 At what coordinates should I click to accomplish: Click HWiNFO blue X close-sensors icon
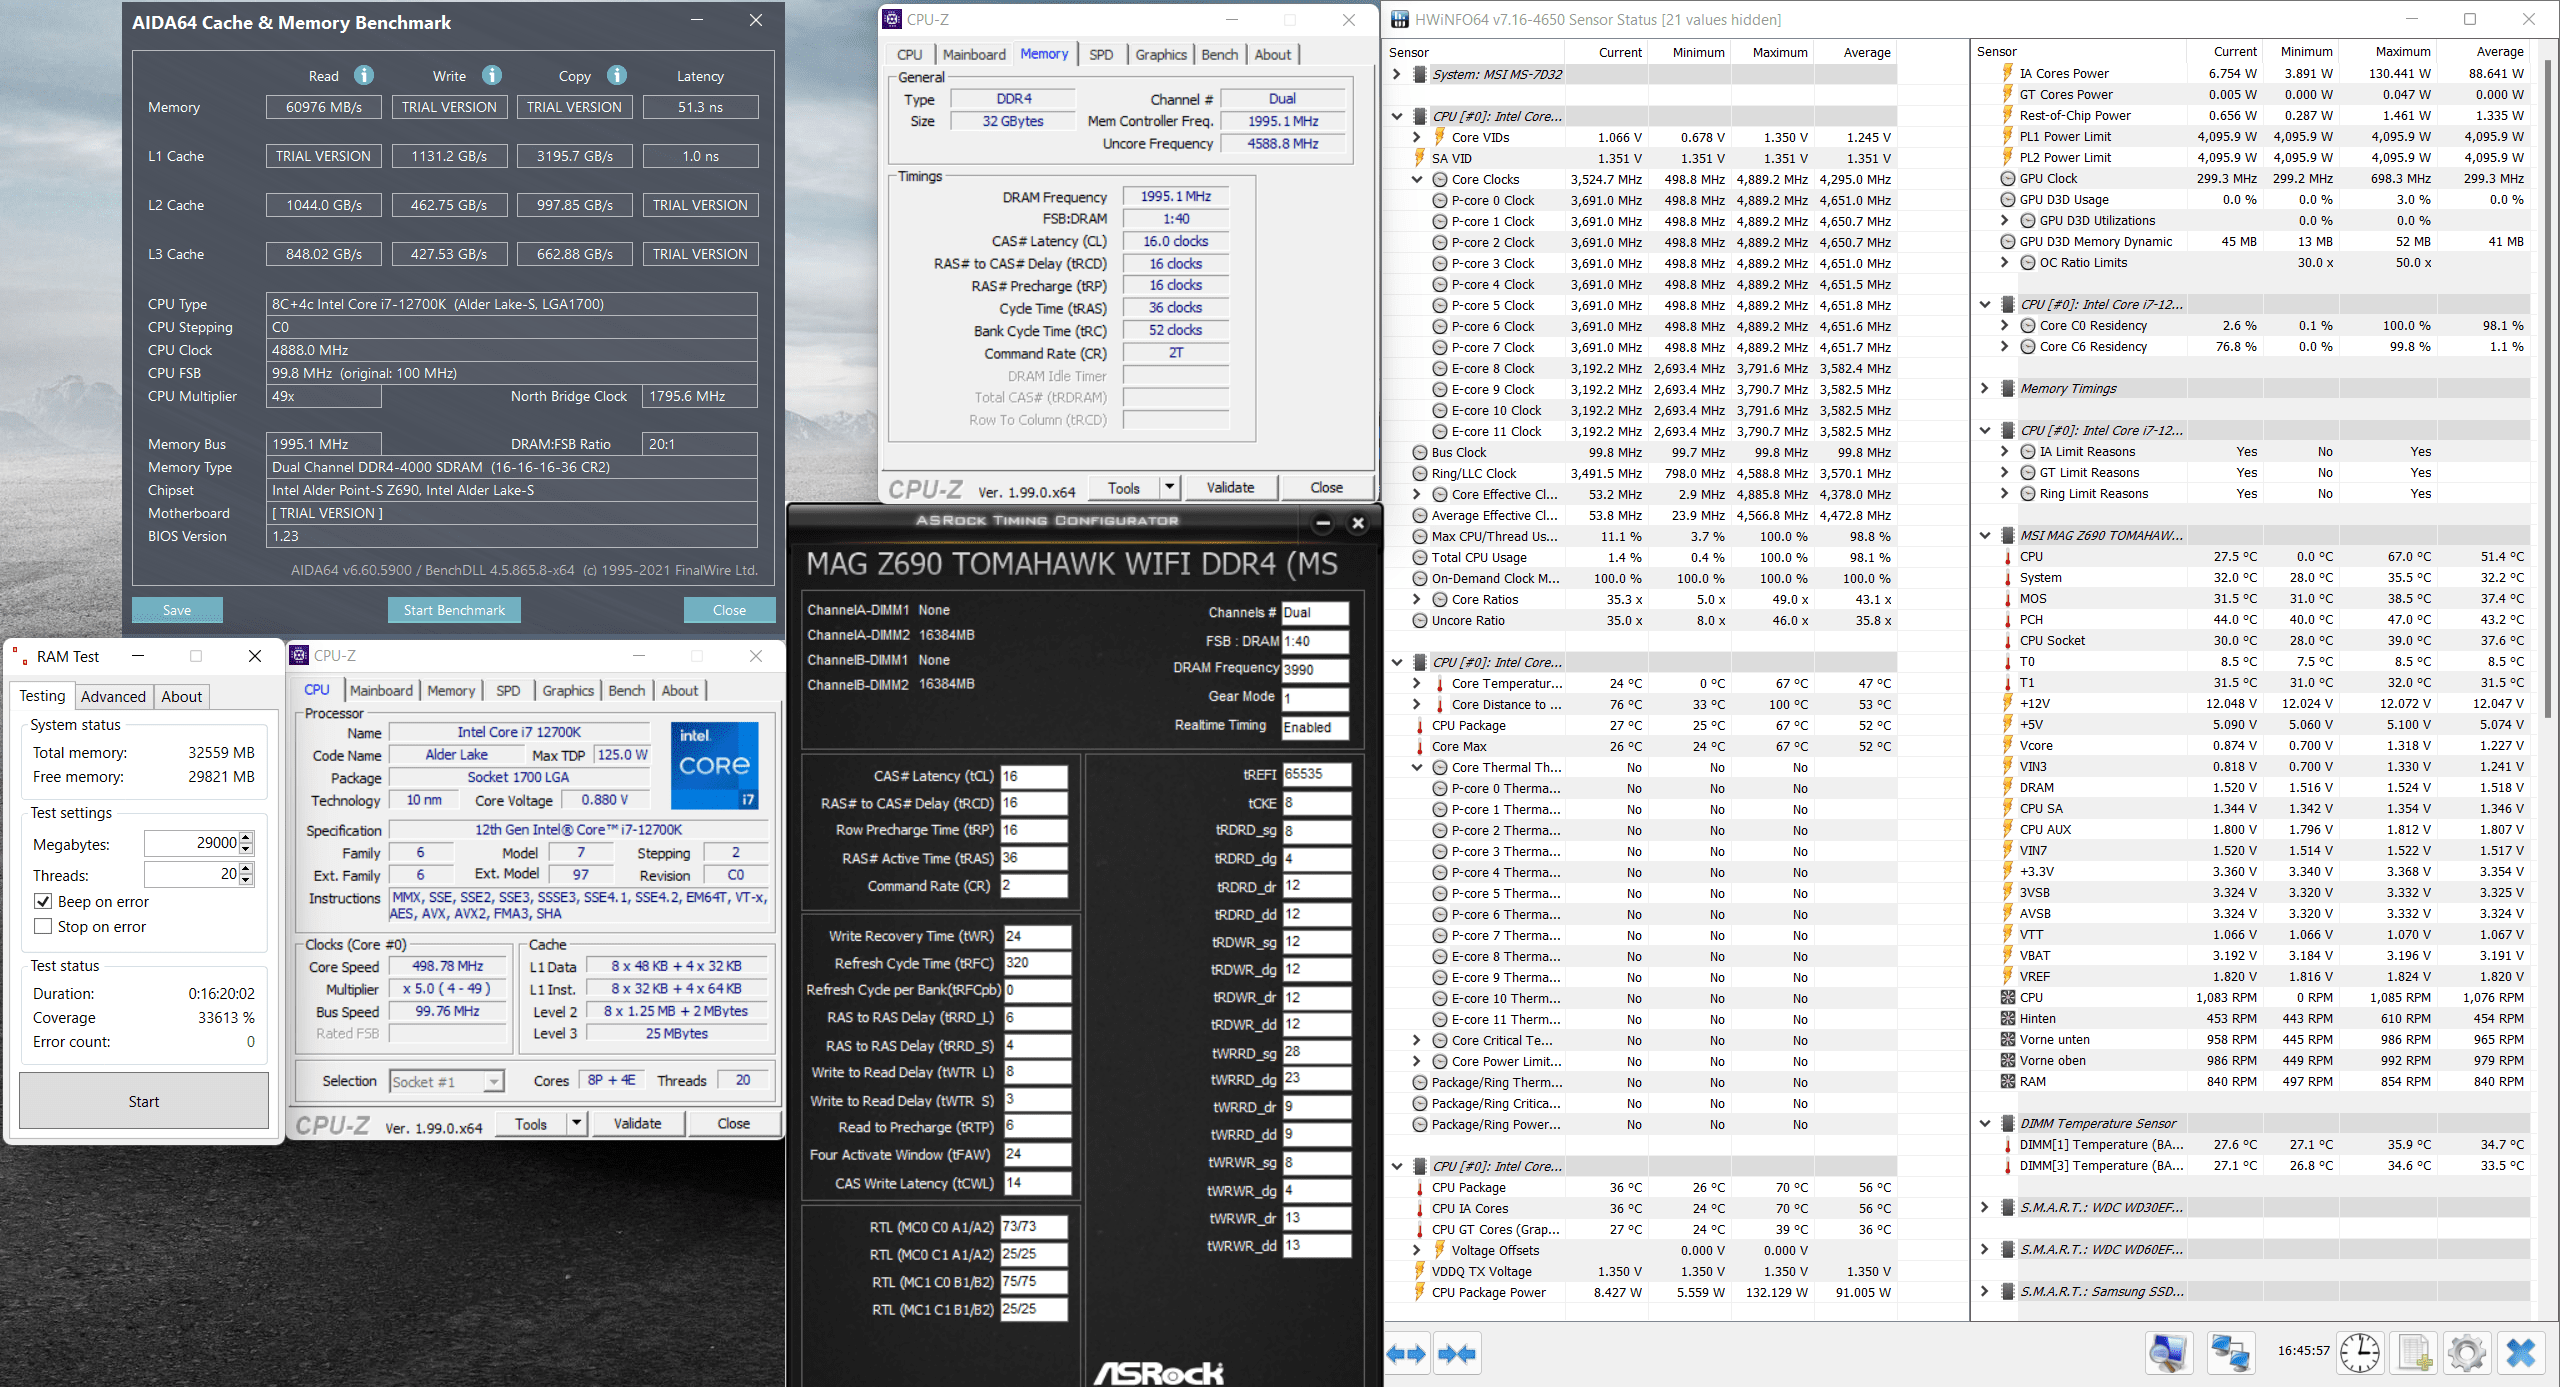click(x=2521, y=1353)
